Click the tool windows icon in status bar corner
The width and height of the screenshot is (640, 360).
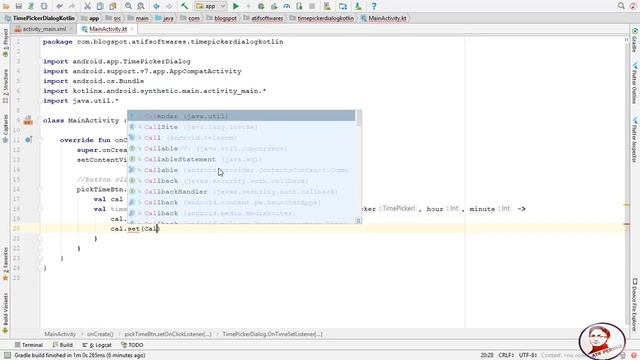[x=7, y=355]
